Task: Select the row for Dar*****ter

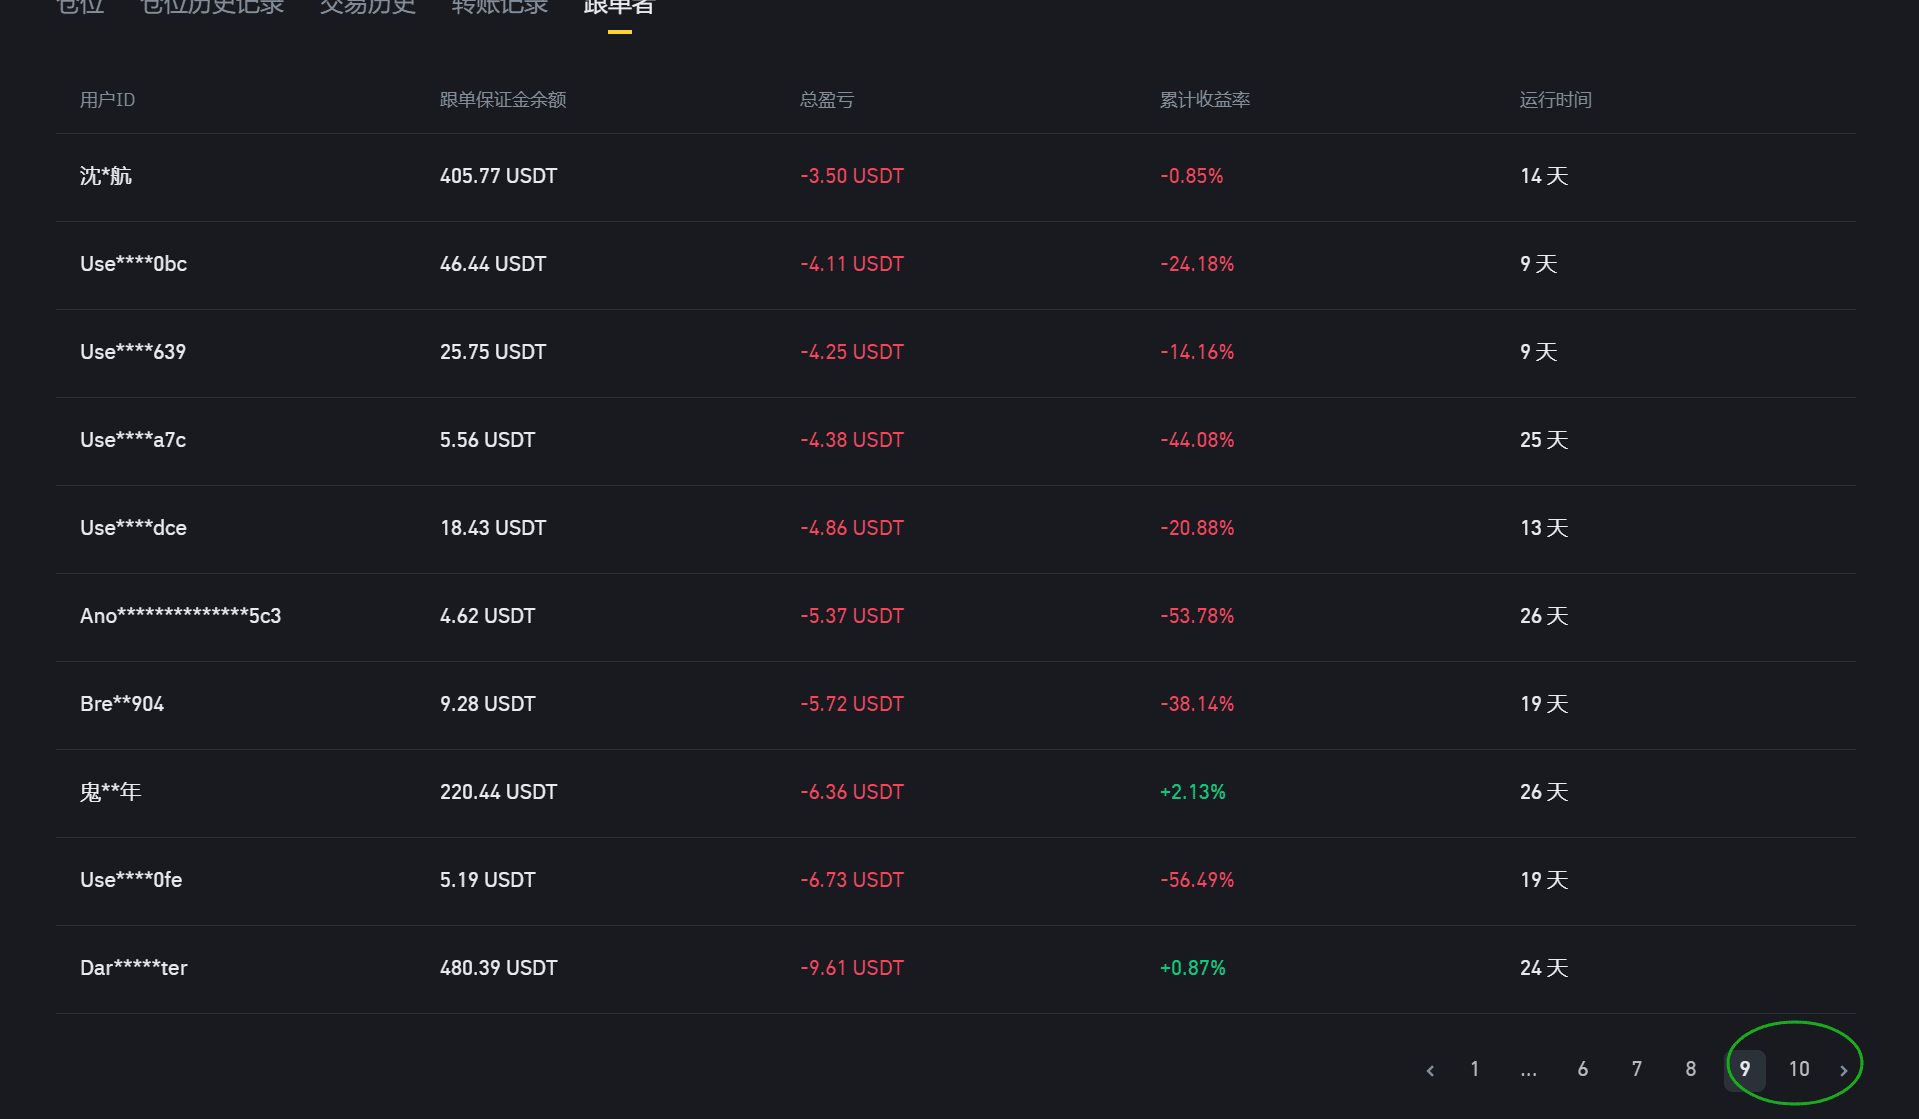Action: coord(956,969)
